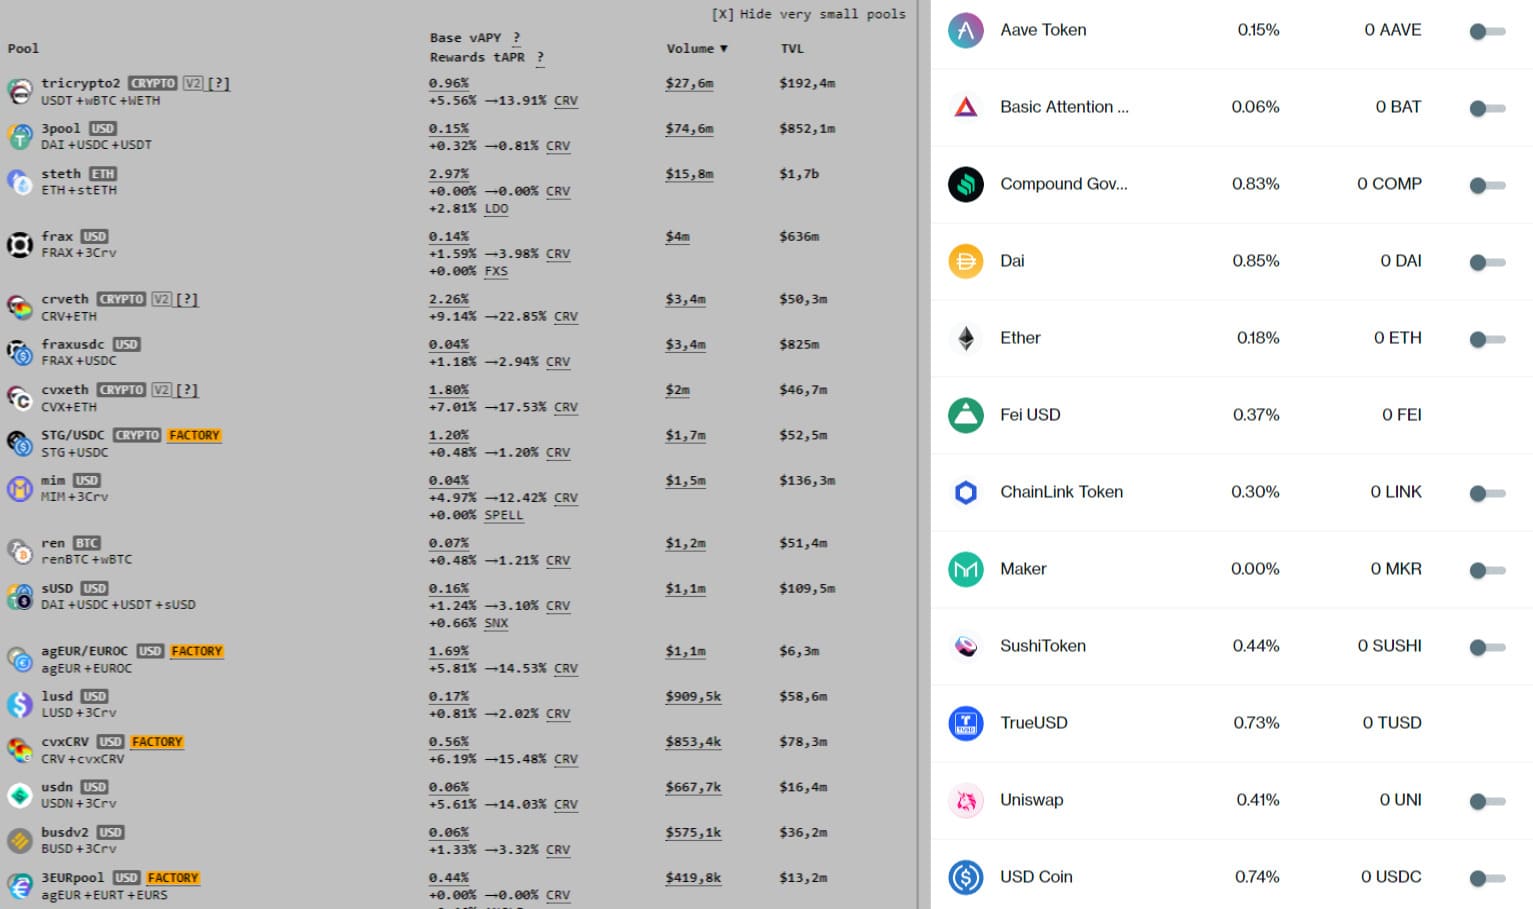Click the ChainLink Token hexagon icon
This screenshot has width=1533, height=909.
965,492
